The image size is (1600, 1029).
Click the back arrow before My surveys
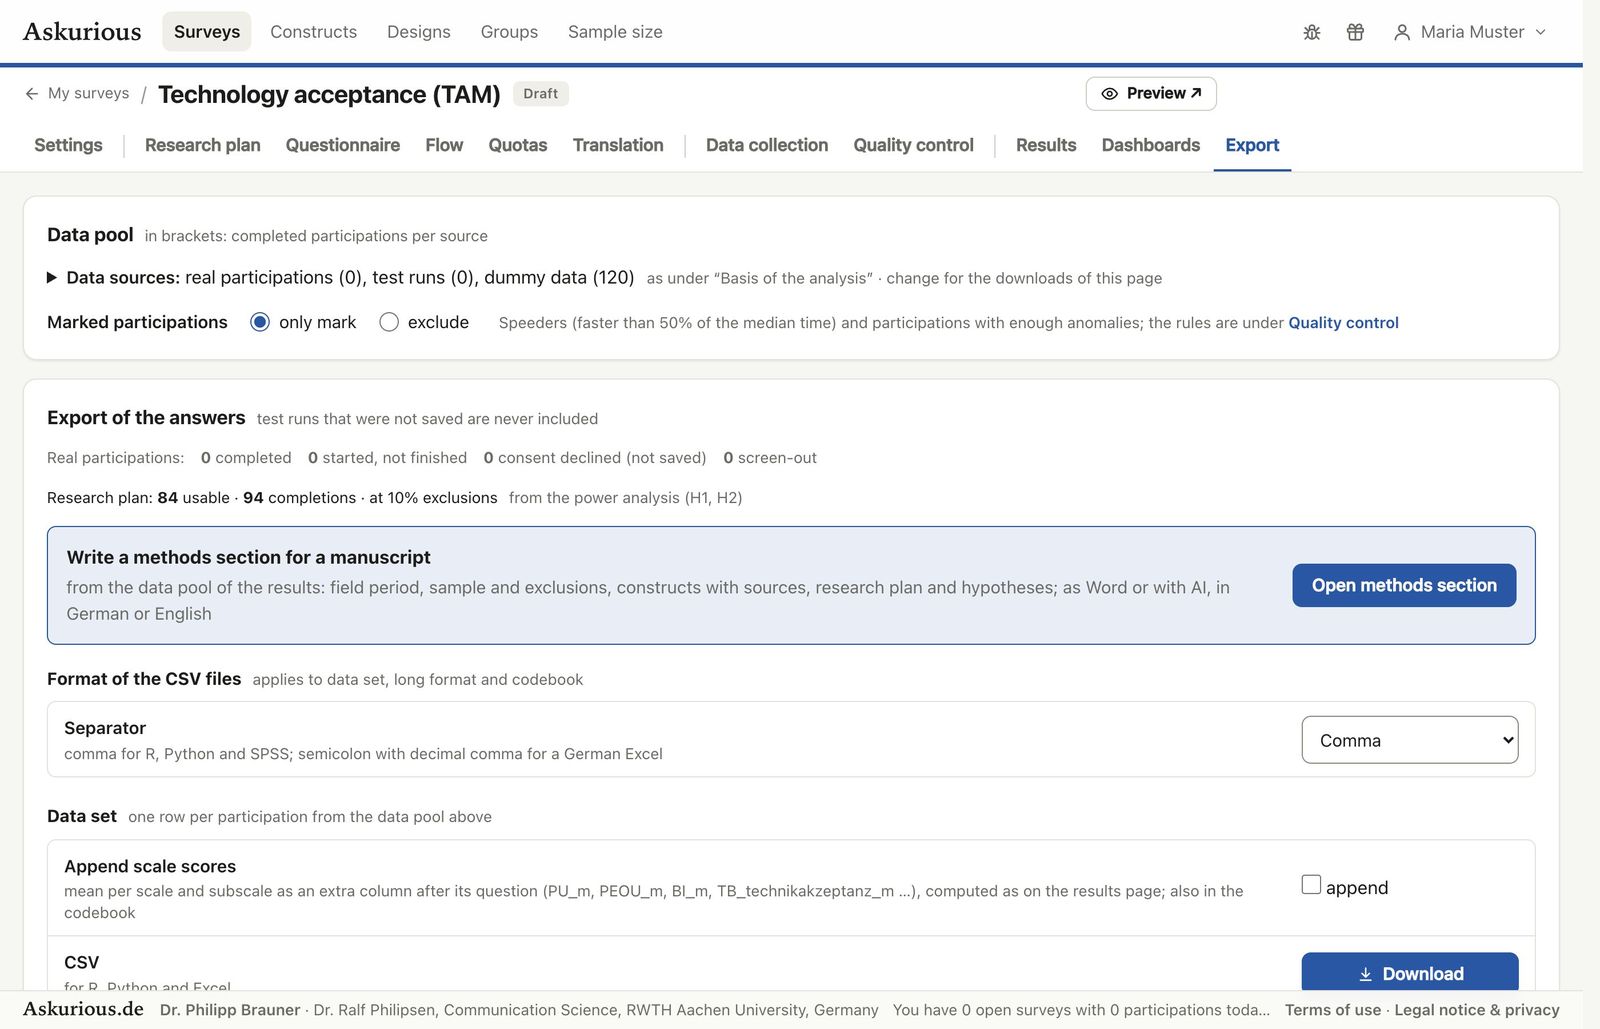[32, 93]
